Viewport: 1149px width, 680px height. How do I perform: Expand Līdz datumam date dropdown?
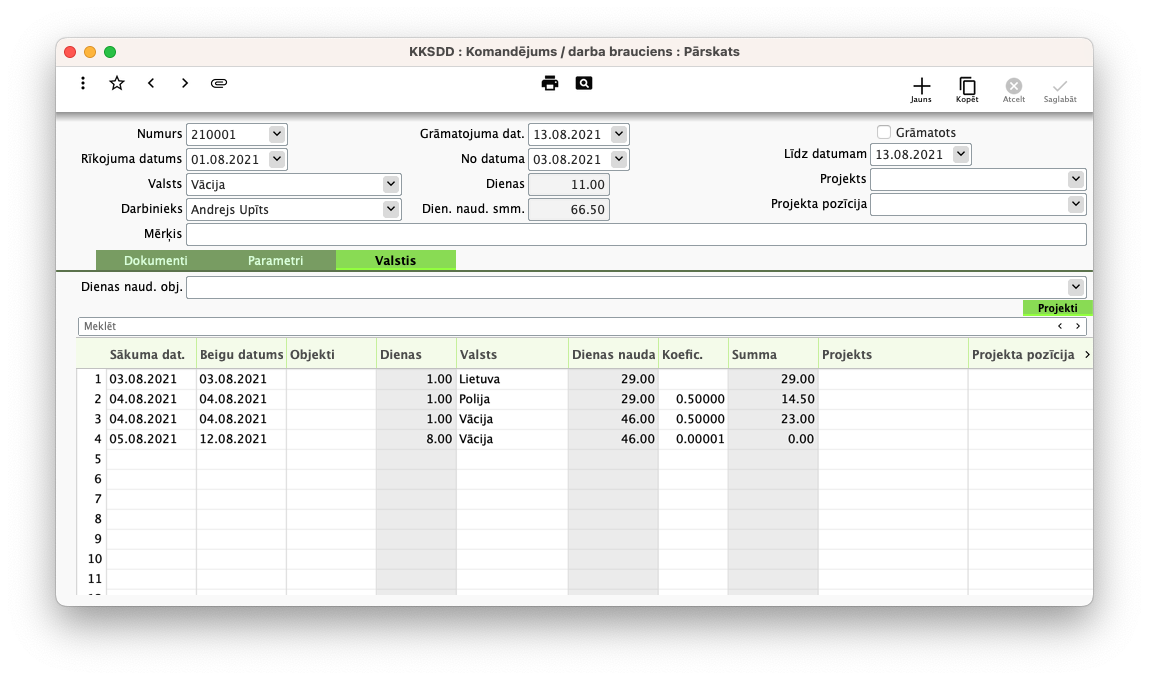tap(961, 154)
